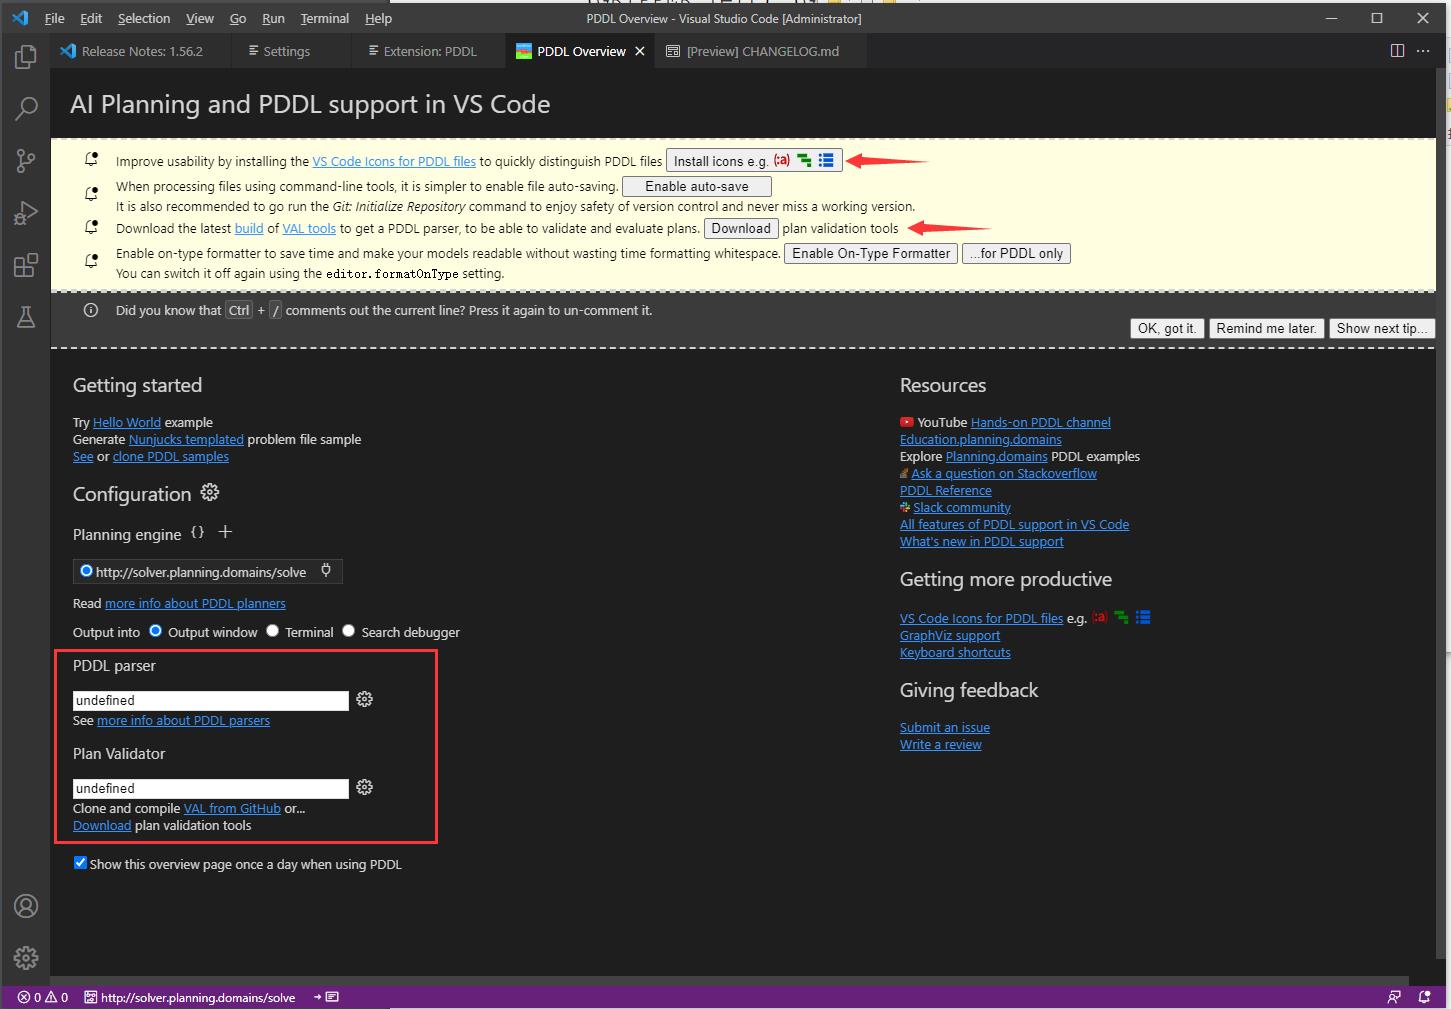Open the Extensions view
The image size is (1451, 1009).
pos(26,265)
